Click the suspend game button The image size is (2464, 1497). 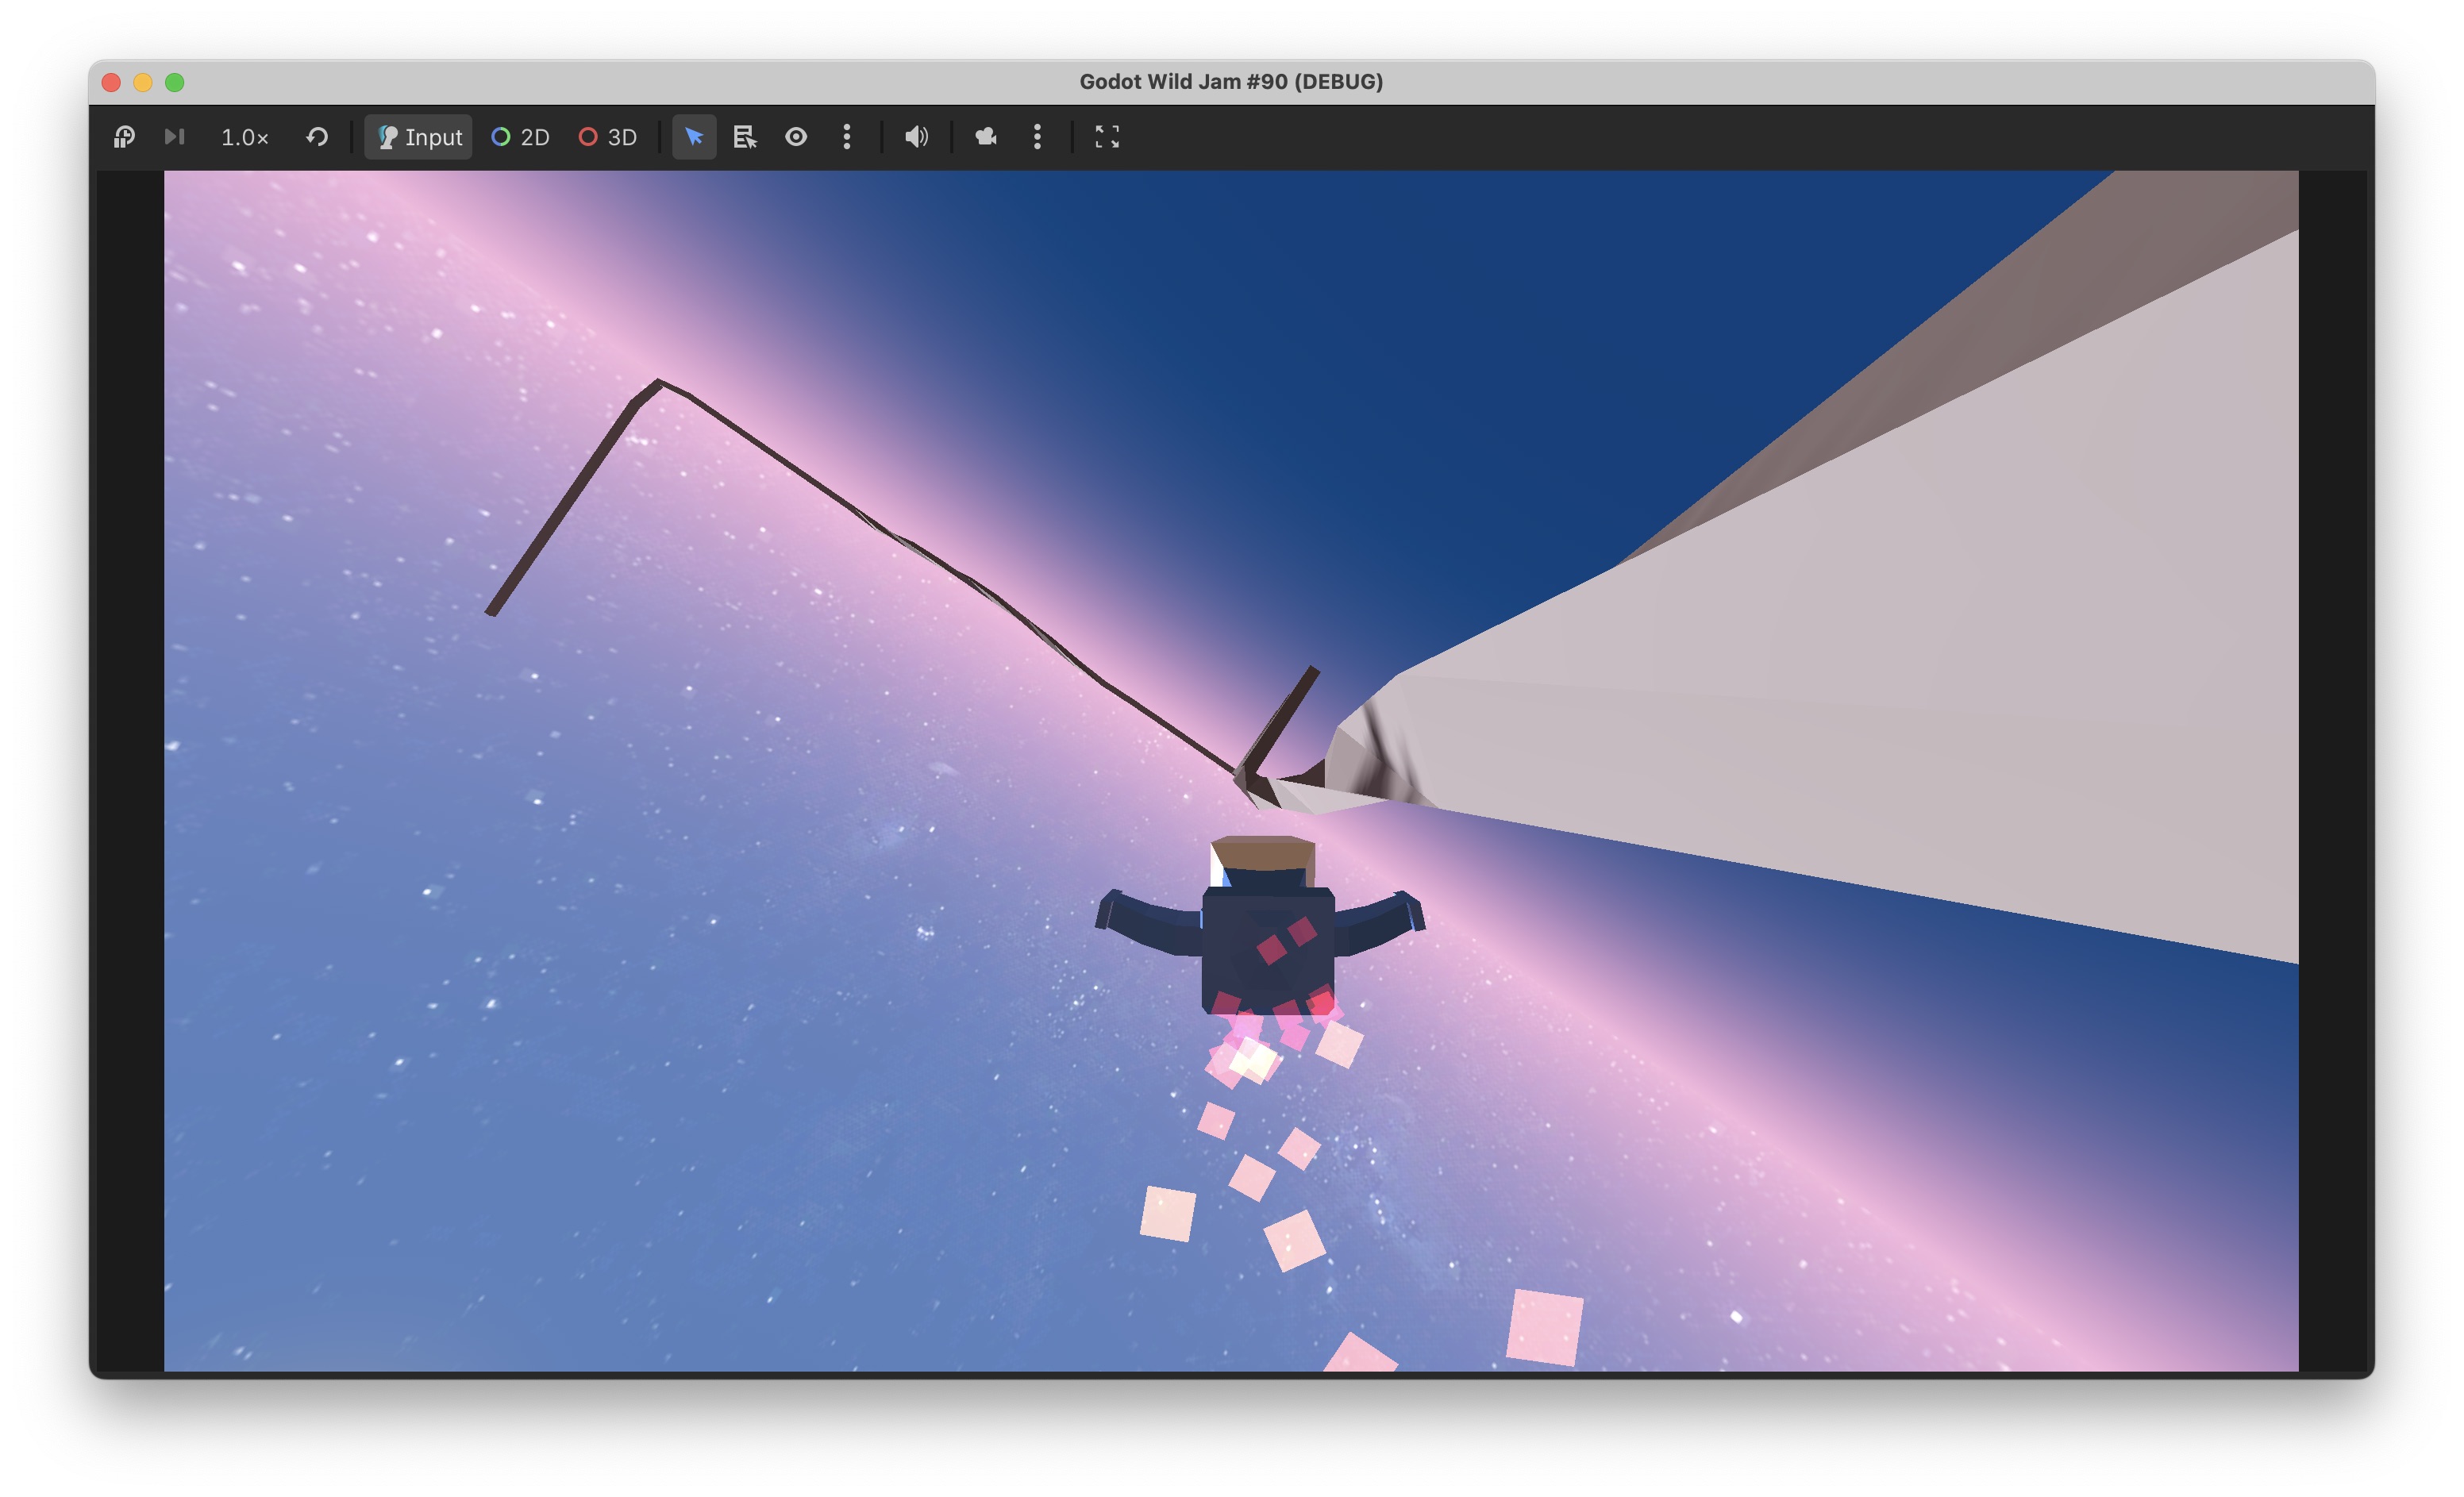(x=124, y=137)
